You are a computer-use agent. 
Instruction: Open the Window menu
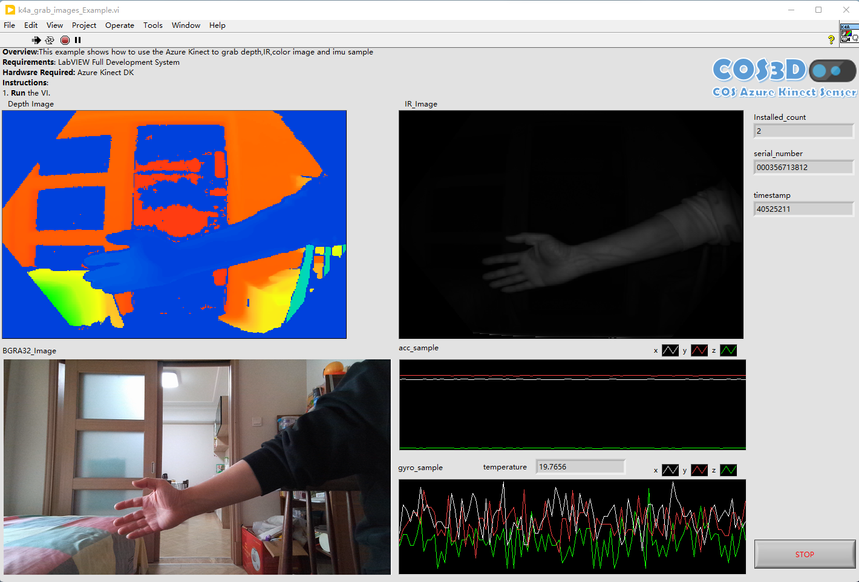[x=186, y=25]
